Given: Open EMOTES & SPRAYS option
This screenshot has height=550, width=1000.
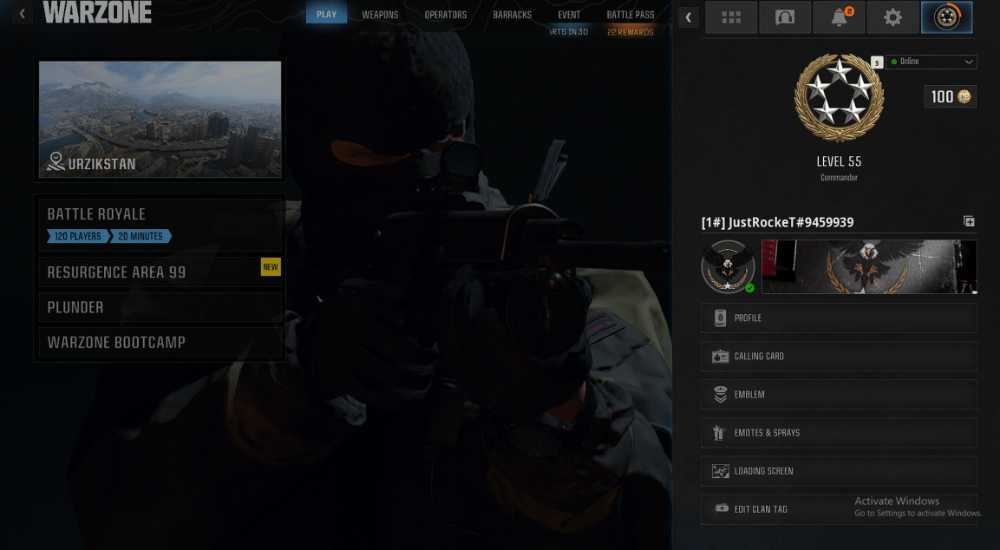Looking at the screenshot, I should 839,433.
